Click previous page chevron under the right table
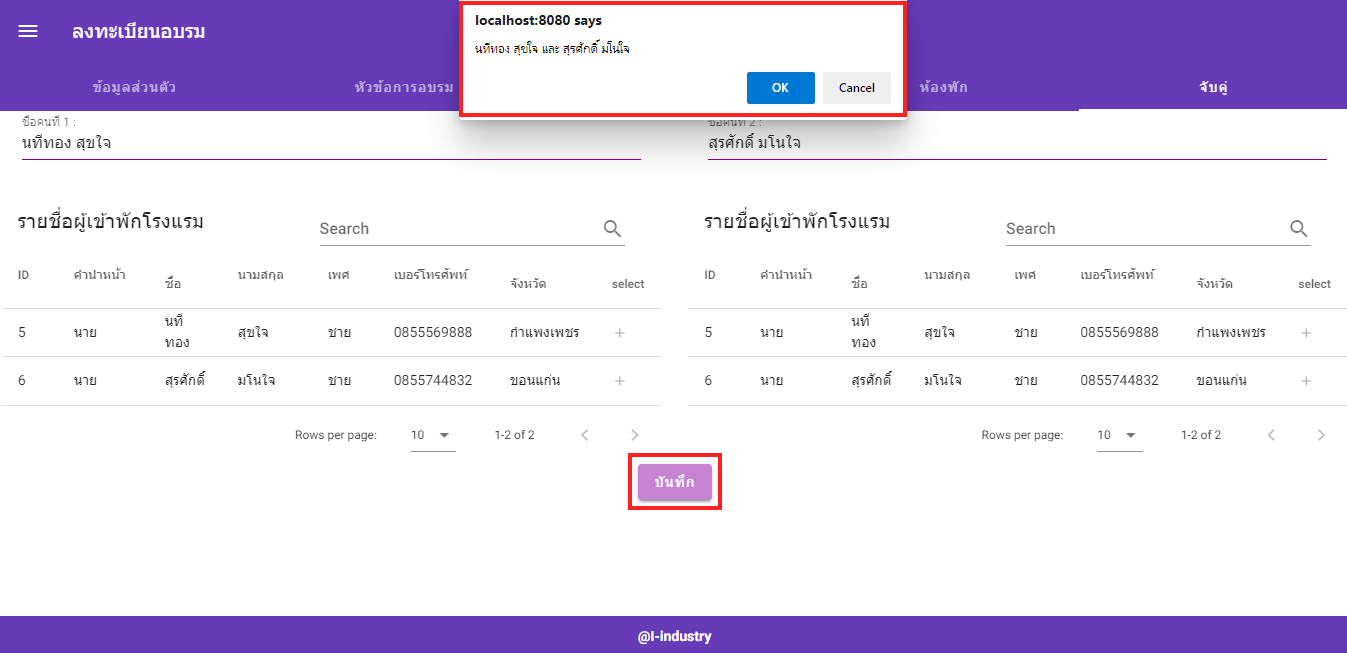This screenshot has height=653, width=1347. [x=1271, y=435]
